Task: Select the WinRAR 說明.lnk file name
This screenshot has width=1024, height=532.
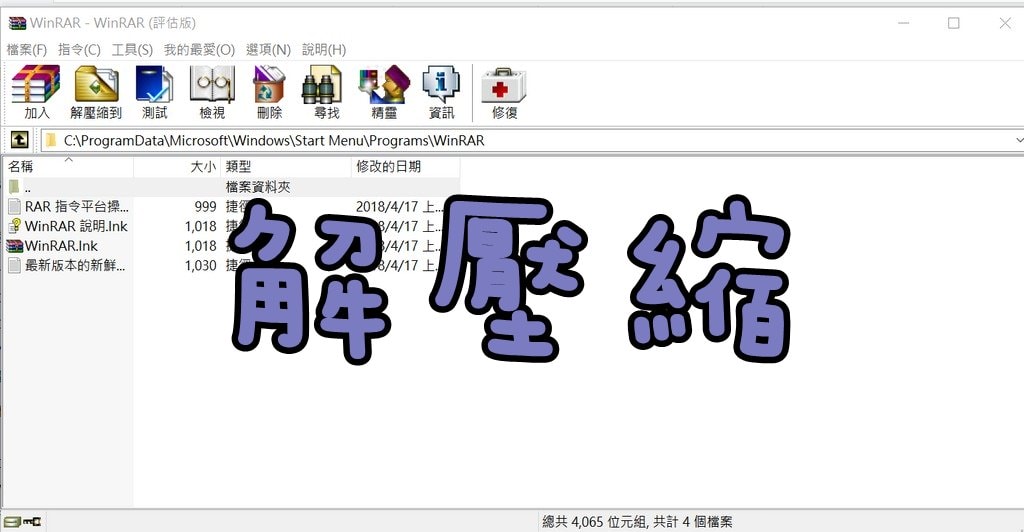Action: click(76, 227)
